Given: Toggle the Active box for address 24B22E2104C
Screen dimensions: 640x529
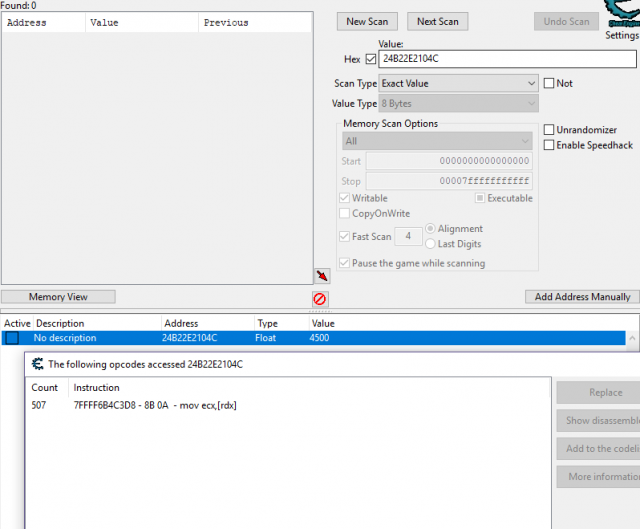Looking at the screenshot, I should tap(12, 338).
